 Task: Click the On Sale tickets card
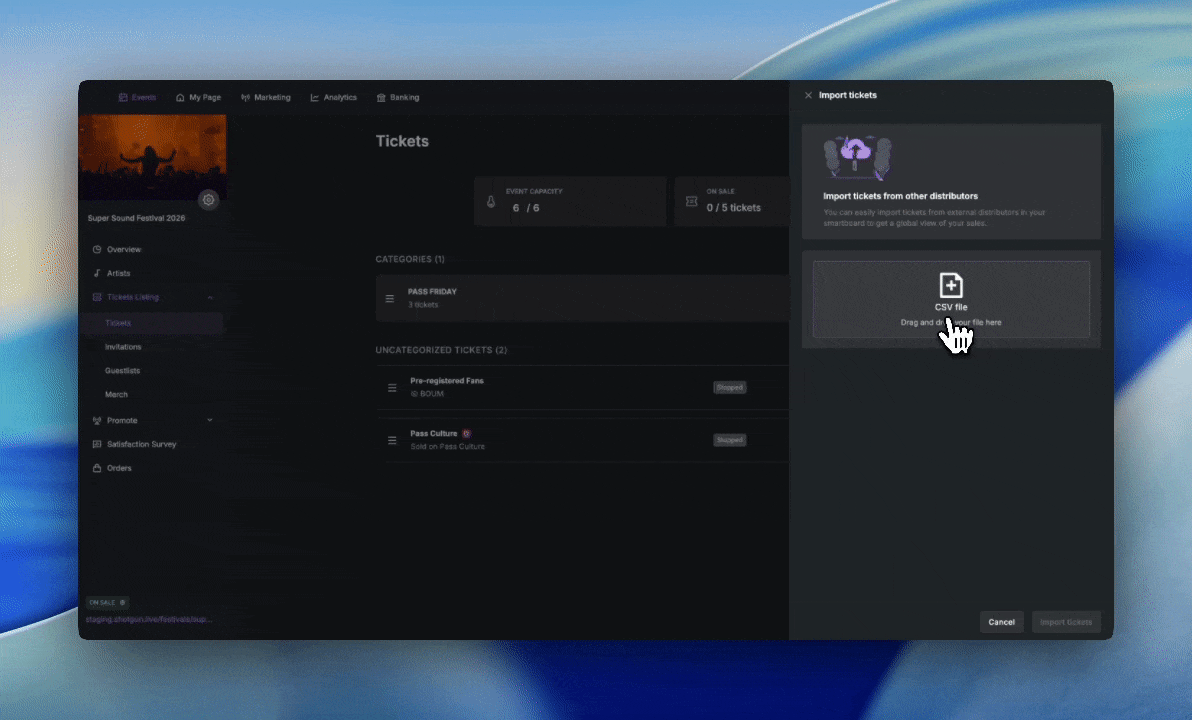[x=731, y=201]
